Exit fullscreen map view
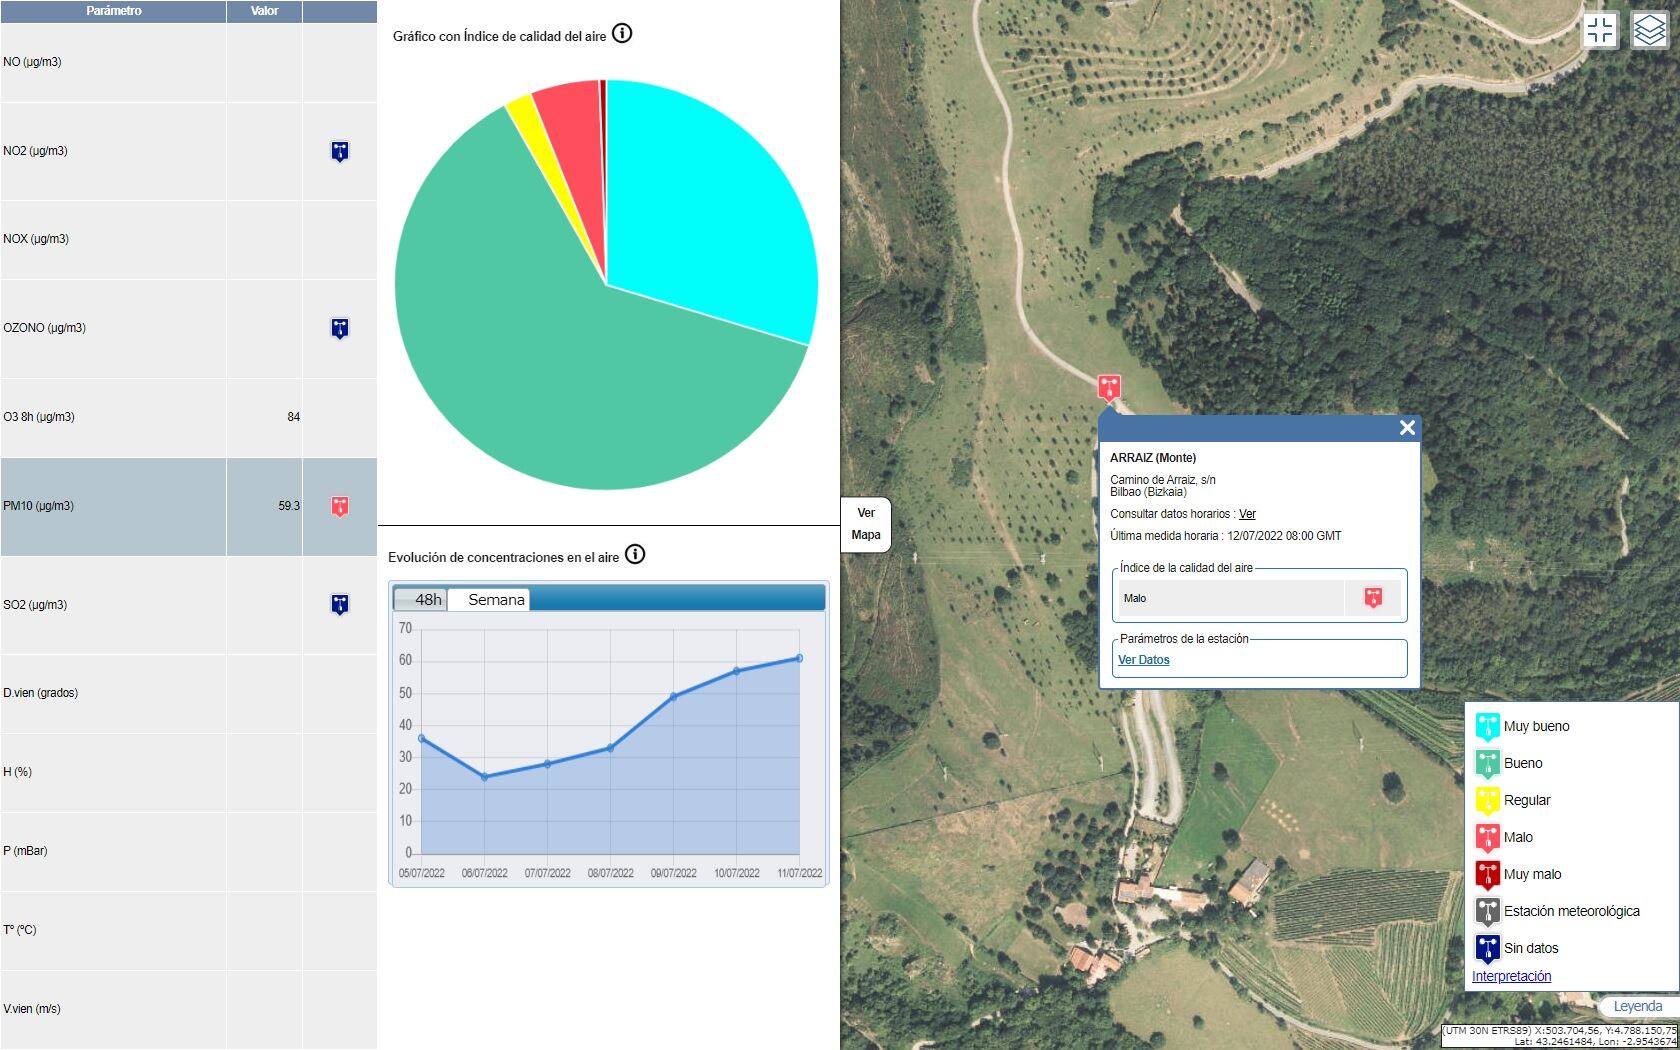The width and height of the screenshot is (1680, 1050). pyautogui.click(x=1600, y=30)
